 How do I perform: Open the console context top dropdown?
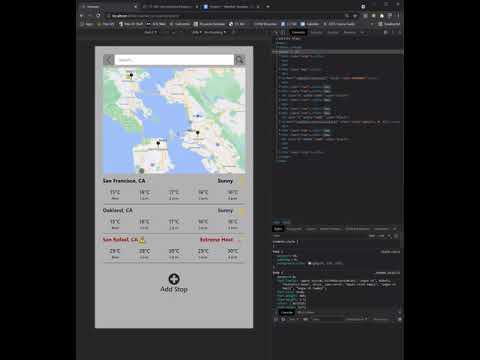coord(295,319)
